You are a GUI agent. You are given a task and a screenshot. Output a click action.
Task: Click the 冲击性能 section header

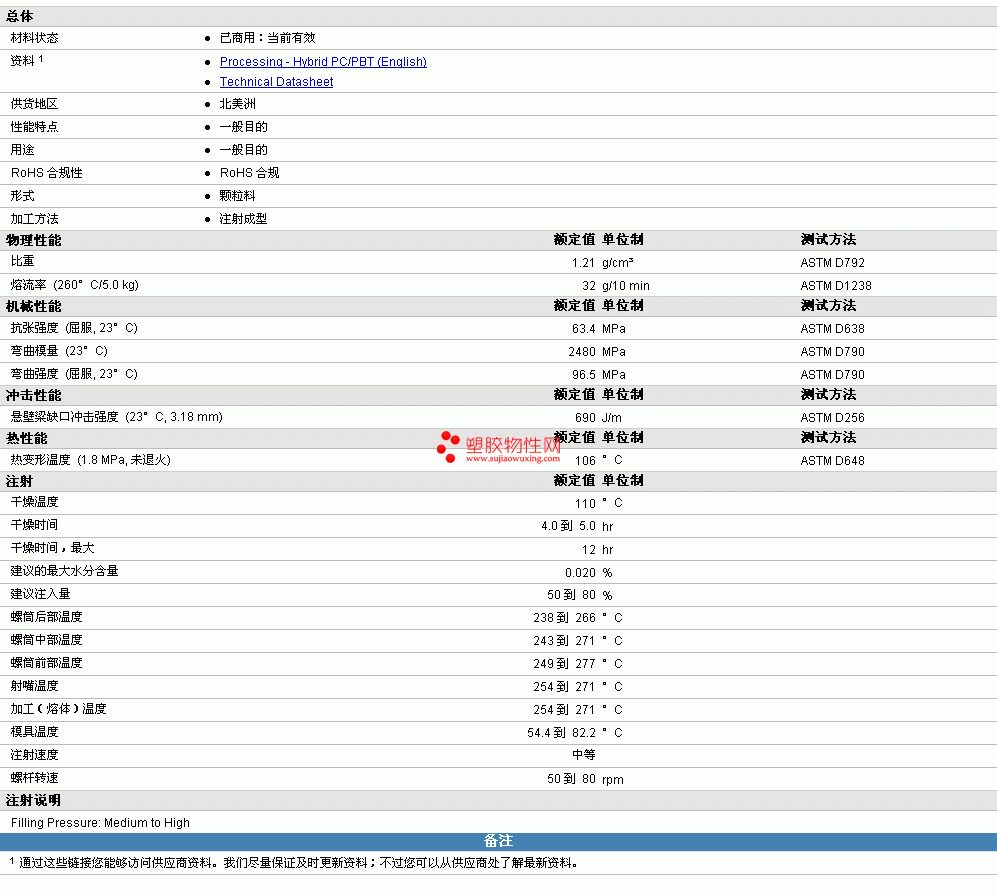tap(34, 396)
